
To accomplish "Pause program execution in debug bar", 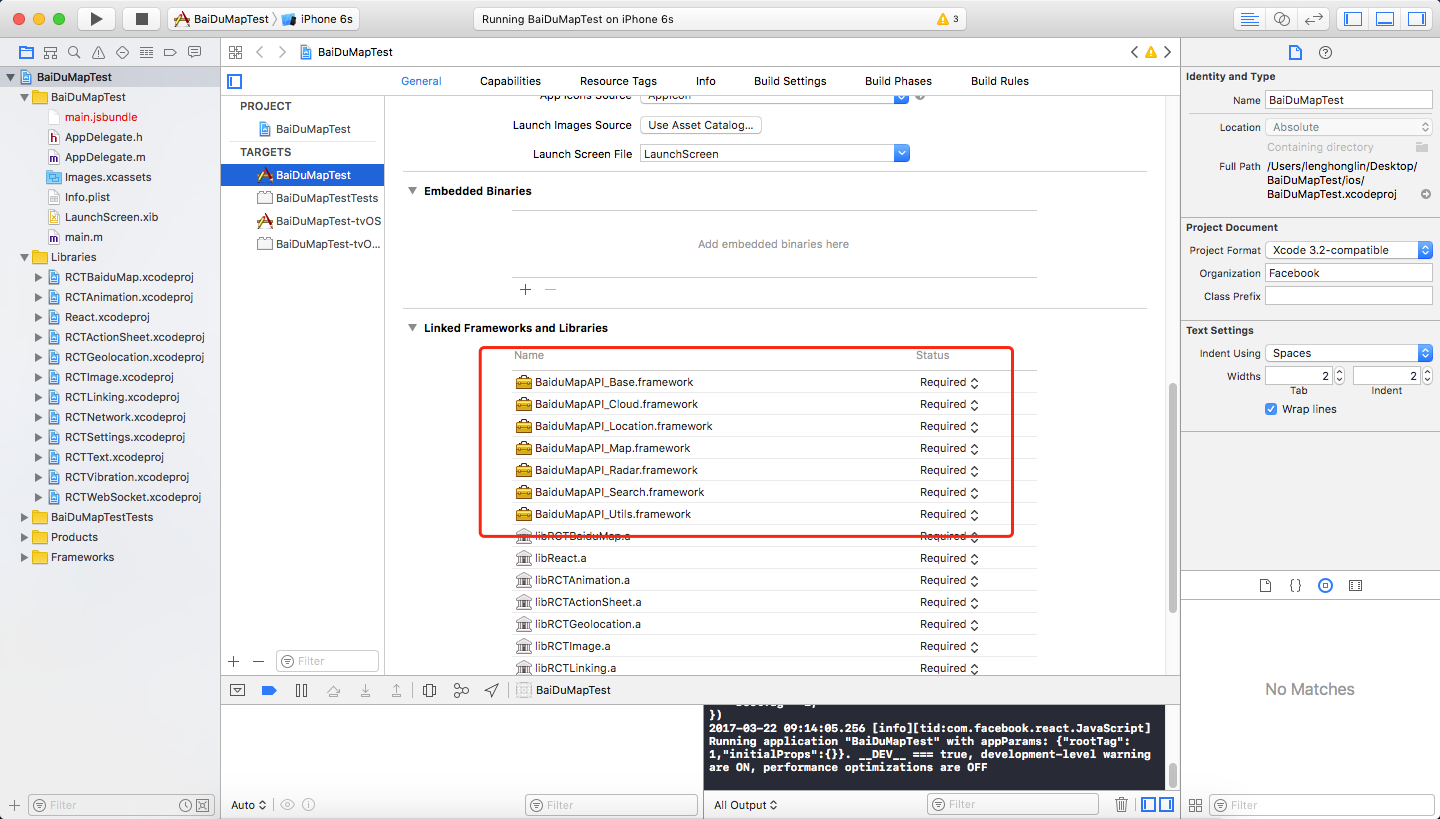I will coord(301,690).
